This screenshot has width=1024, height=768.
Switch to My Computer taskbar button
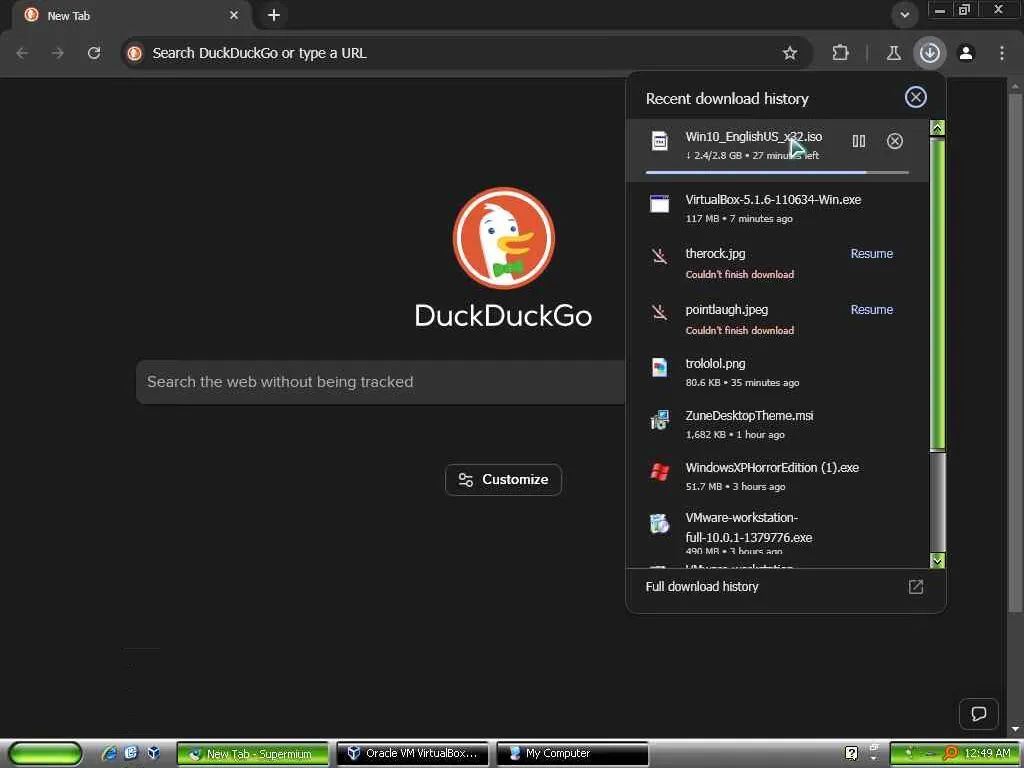tap(573, 754)
